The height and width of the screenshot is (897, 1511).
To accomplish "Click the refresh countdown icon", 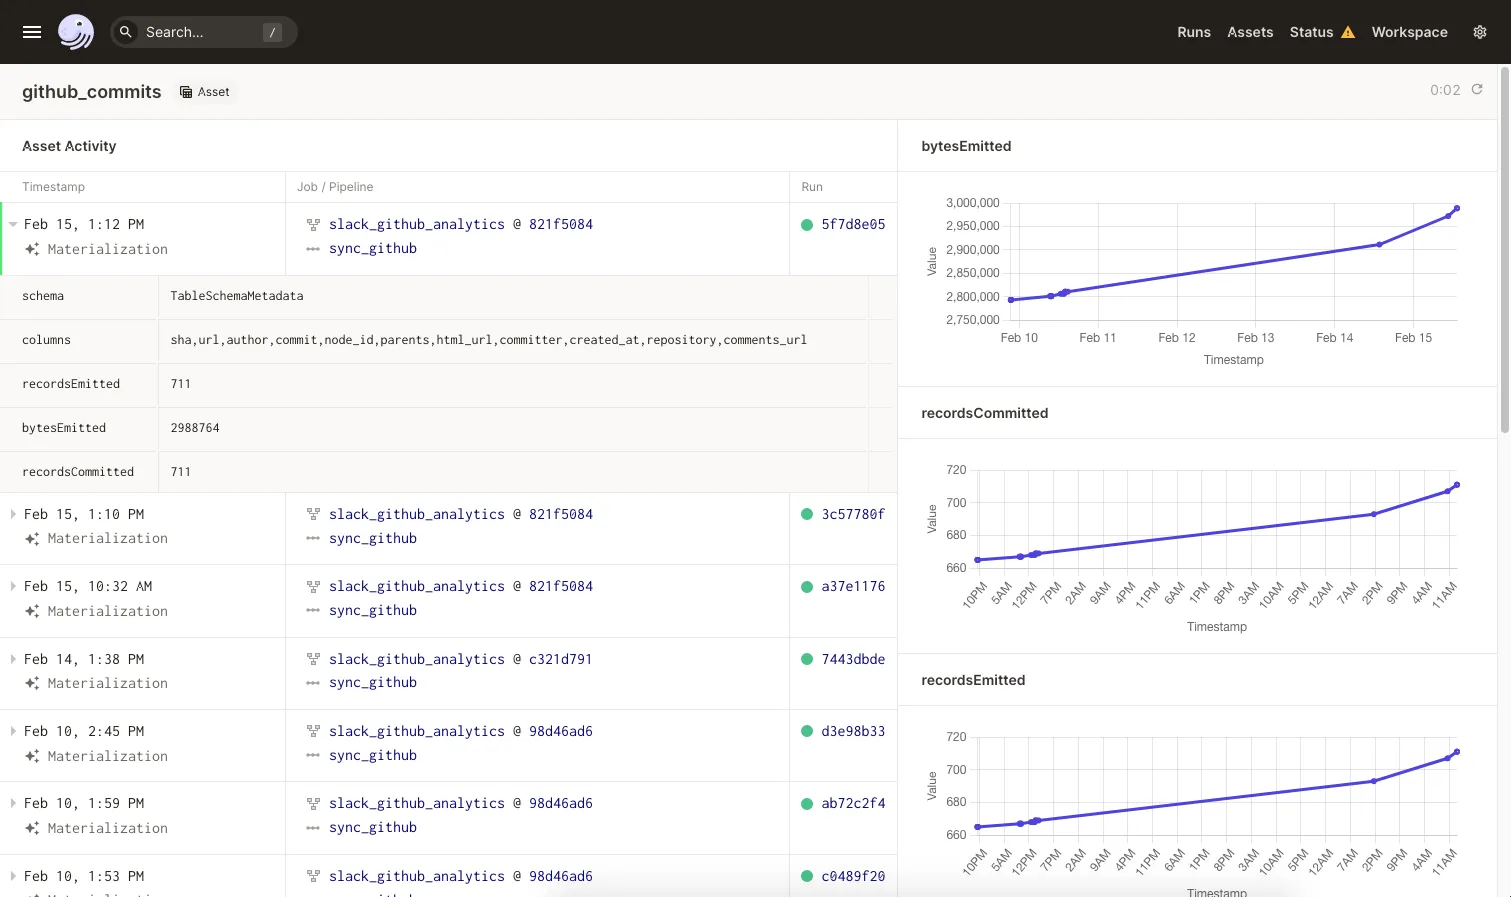I will [1477, 89].
